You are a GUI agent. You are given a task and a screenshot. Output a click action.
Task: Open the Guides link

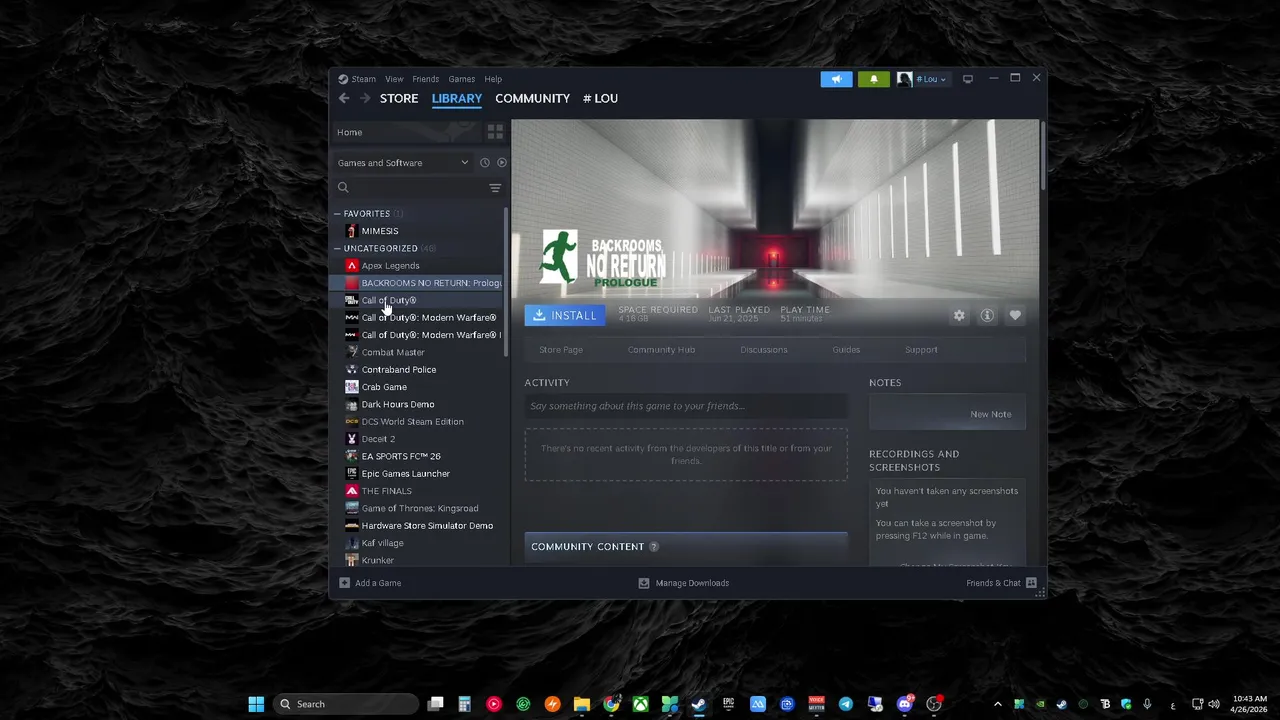point(846,350)
